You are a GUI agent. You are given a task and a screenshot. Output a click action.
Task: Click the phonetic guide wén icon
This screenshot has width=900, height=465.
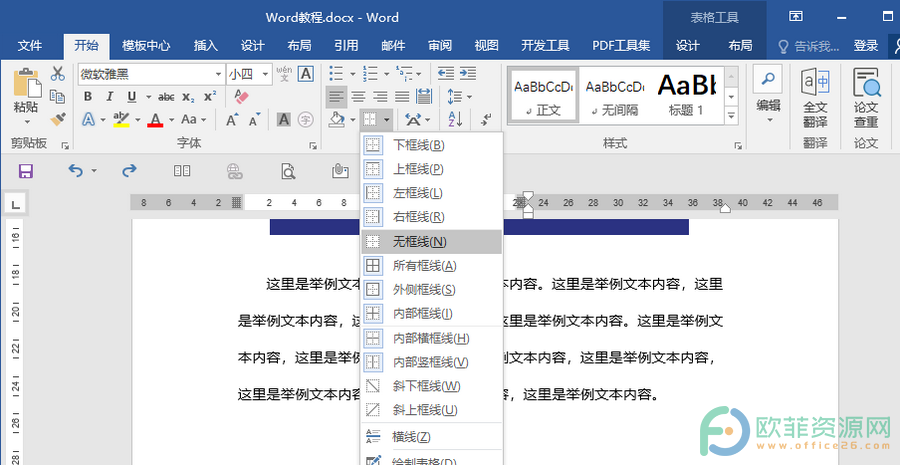click(284, 73)
